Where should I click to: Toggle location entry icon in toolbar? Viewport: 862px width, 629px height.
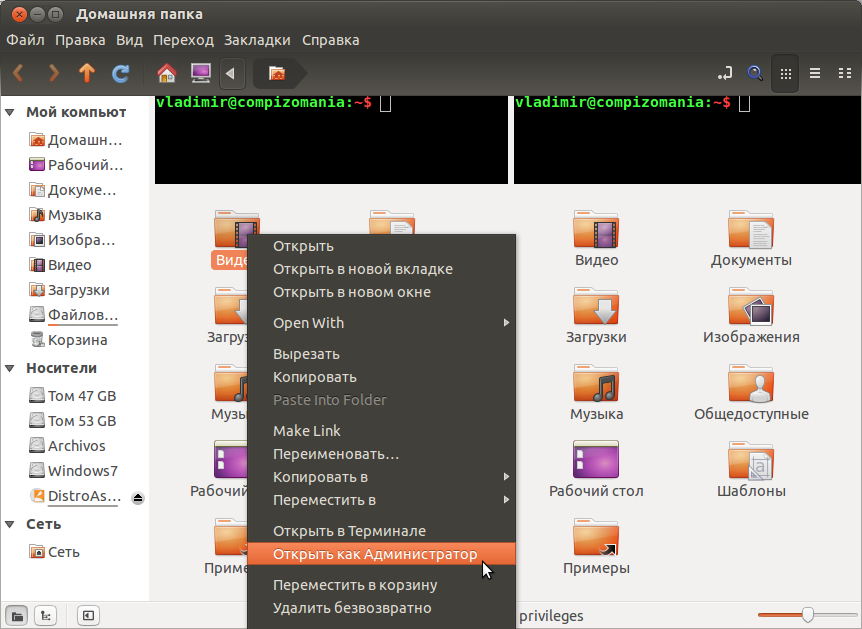(x=725, y=73)
